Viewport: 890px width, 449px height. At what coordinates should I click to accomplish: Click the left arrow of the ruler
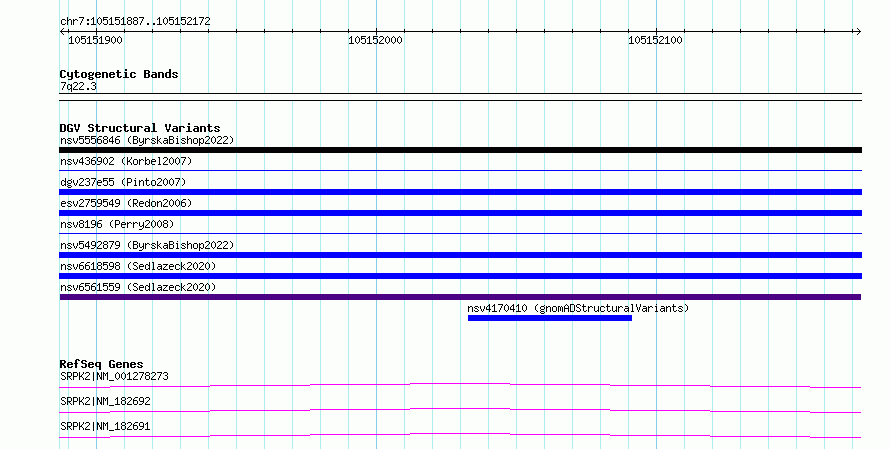62,32
